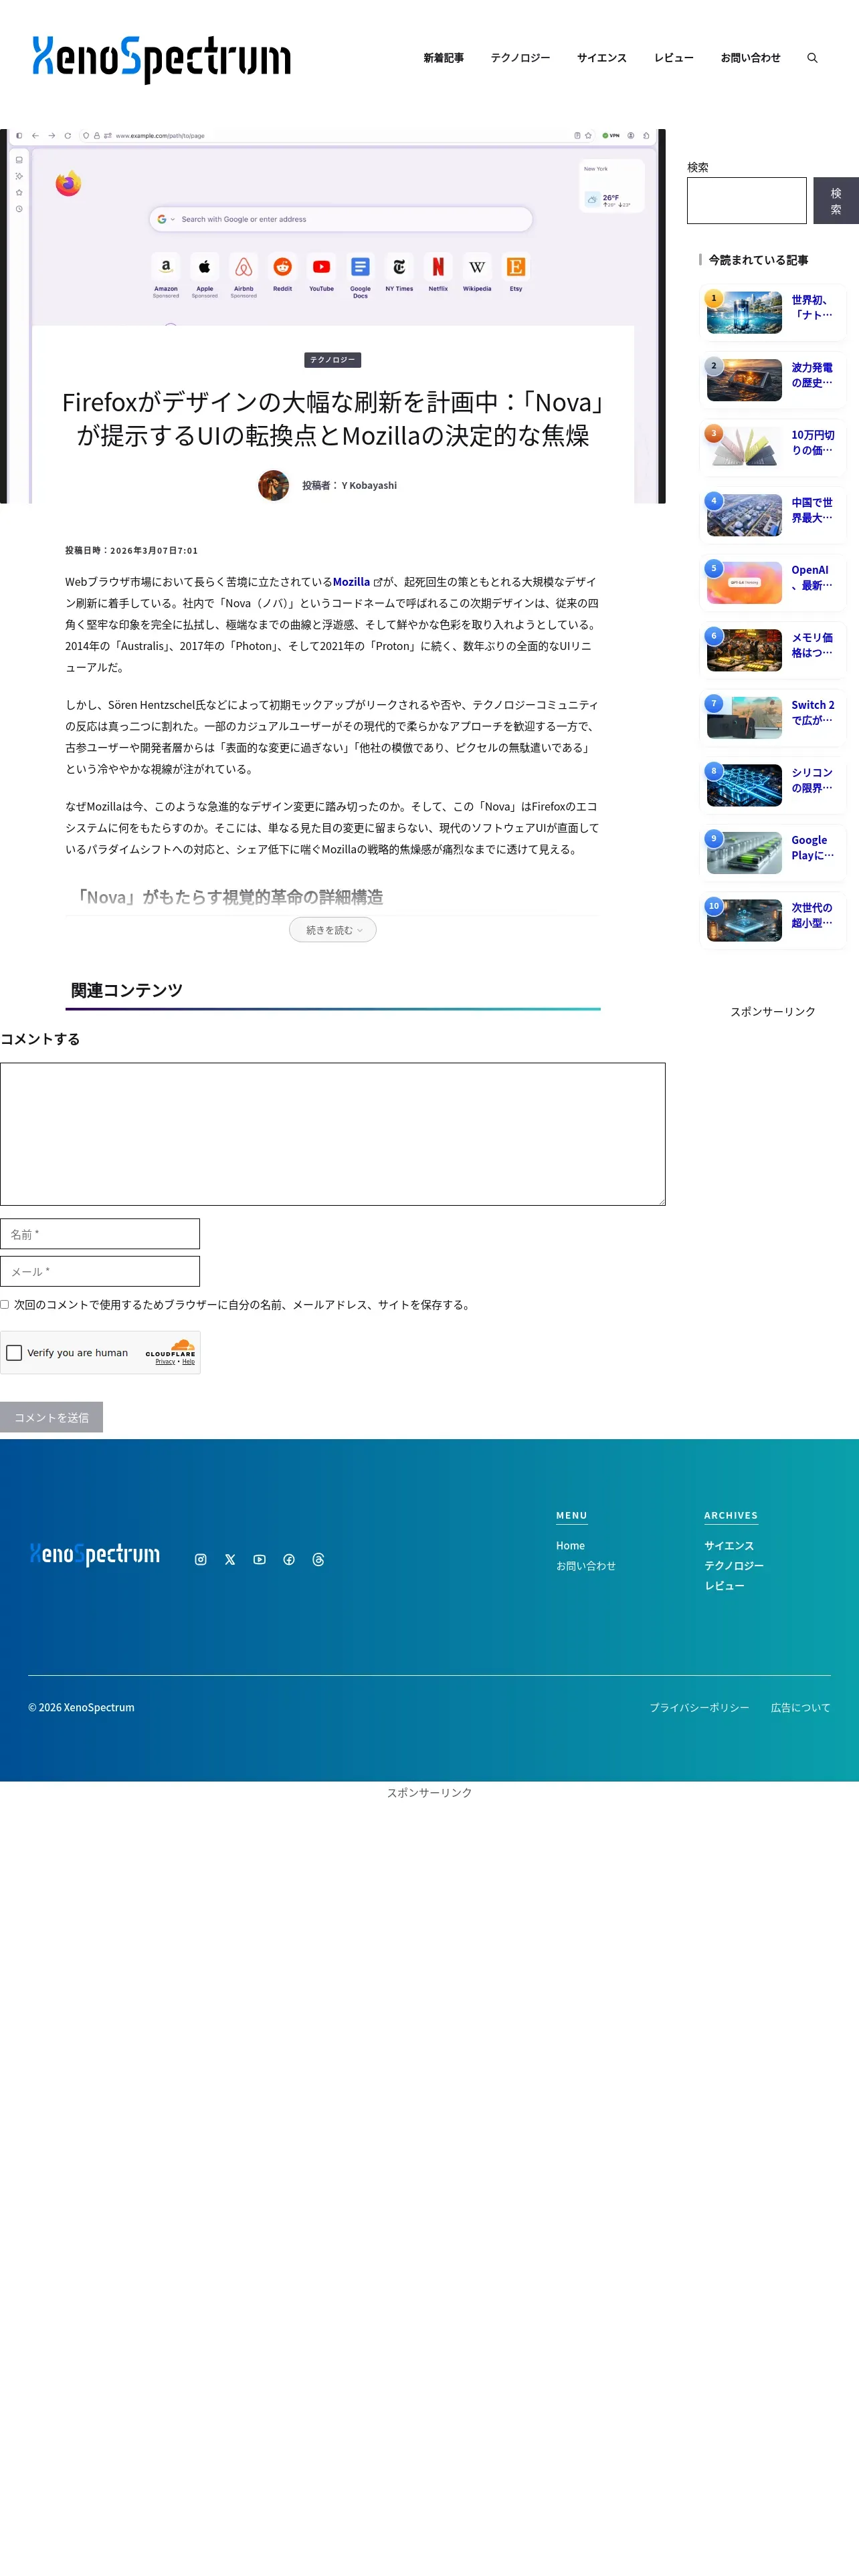859x2576 pixels.
Task: Open the Instagram icon in the footer
Action: coord(201,1559)
